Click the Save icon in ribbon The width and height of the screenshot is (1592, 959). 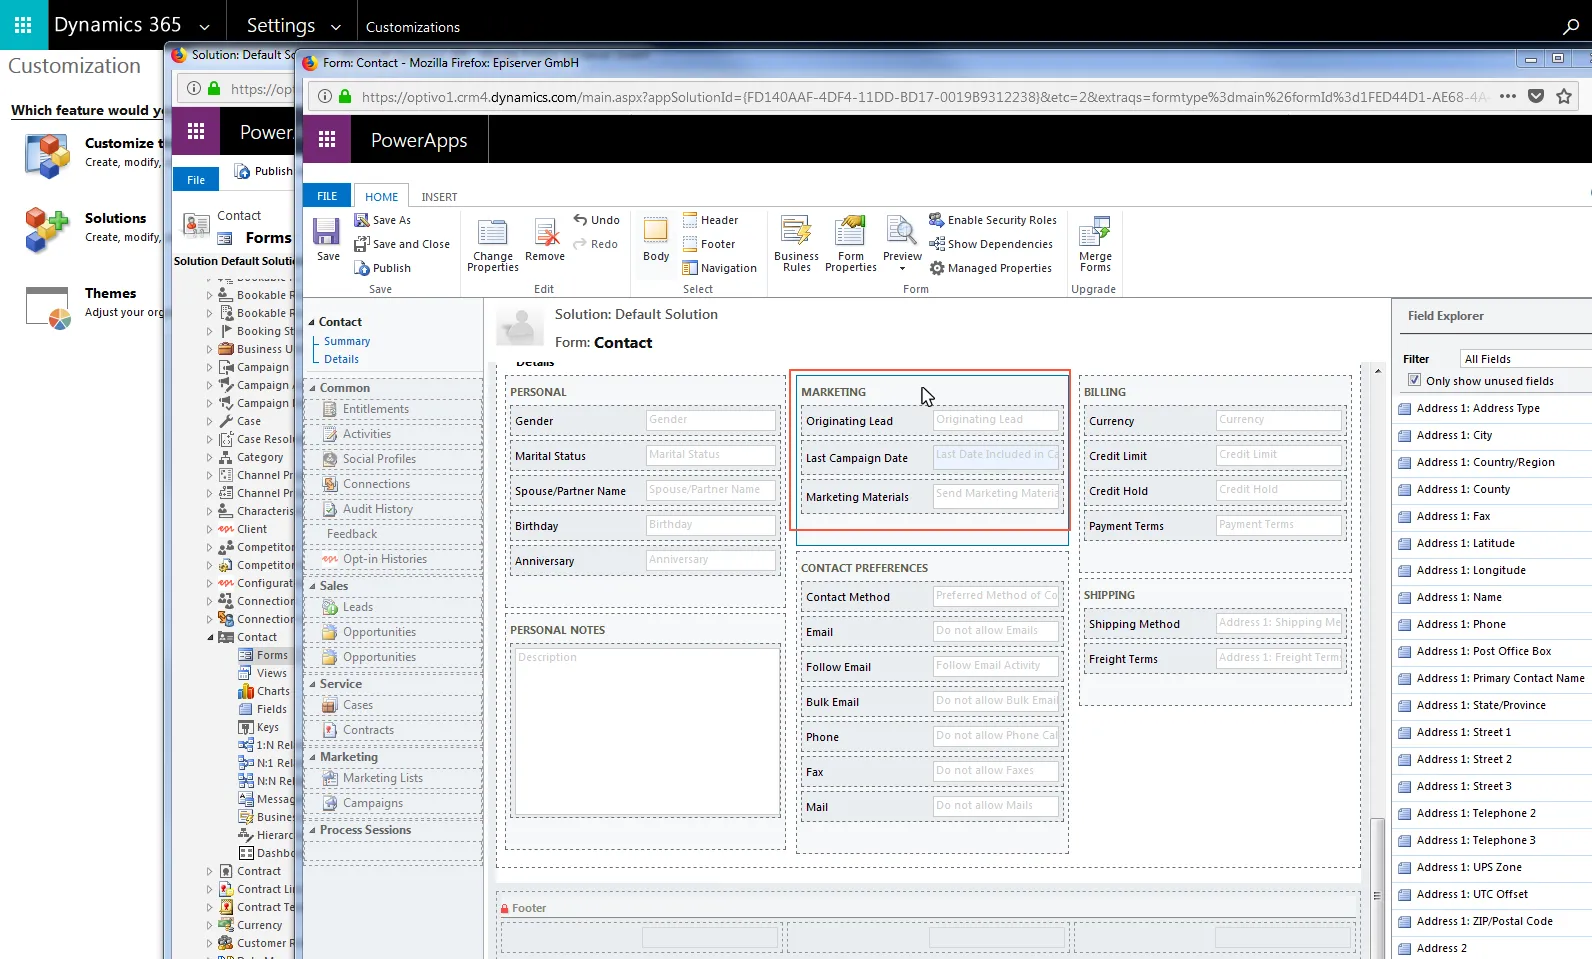[x=327, y=240]
